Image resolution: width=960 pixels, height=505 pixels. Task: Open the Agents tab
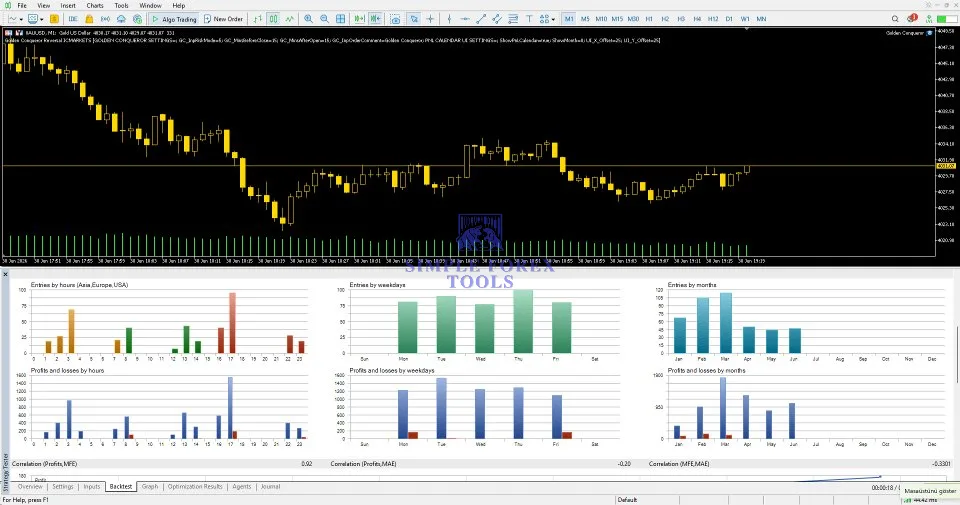coord(242,487)
